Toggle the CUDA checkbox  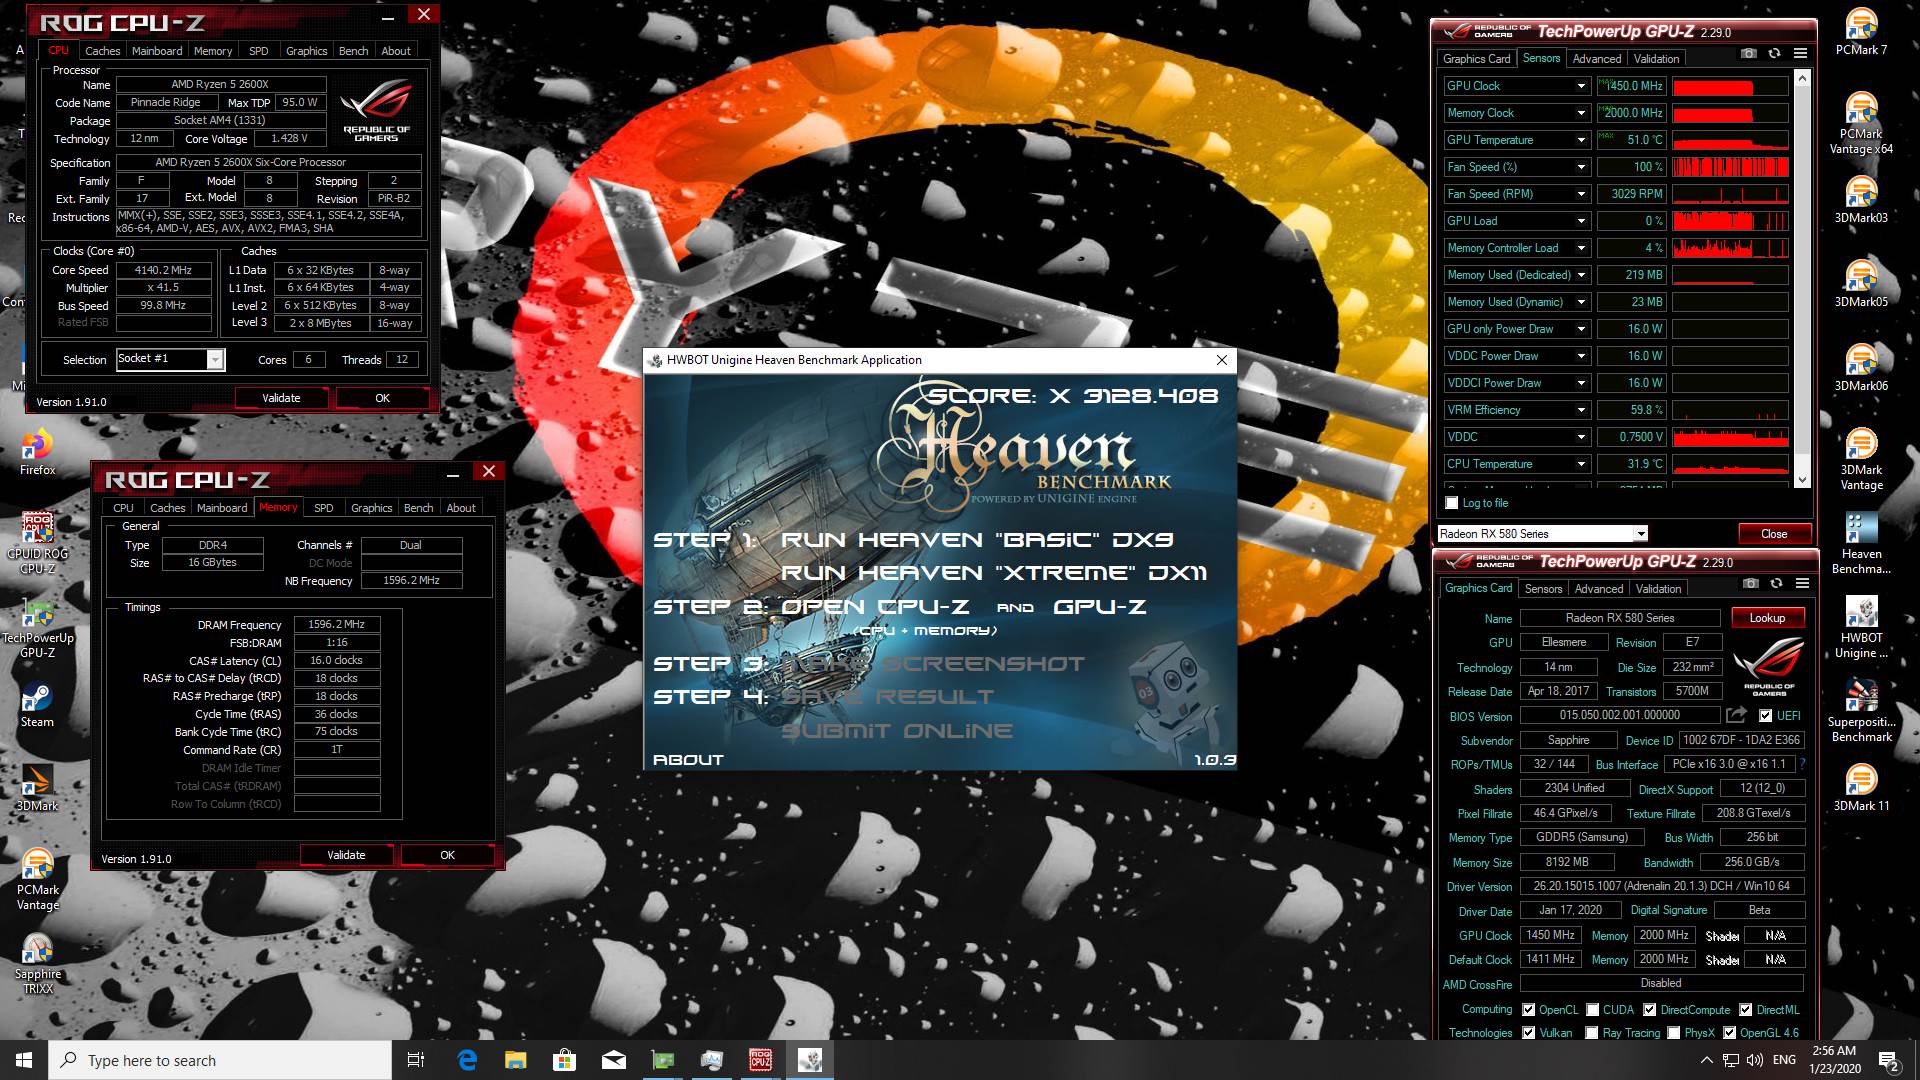coord(1592,1010)
